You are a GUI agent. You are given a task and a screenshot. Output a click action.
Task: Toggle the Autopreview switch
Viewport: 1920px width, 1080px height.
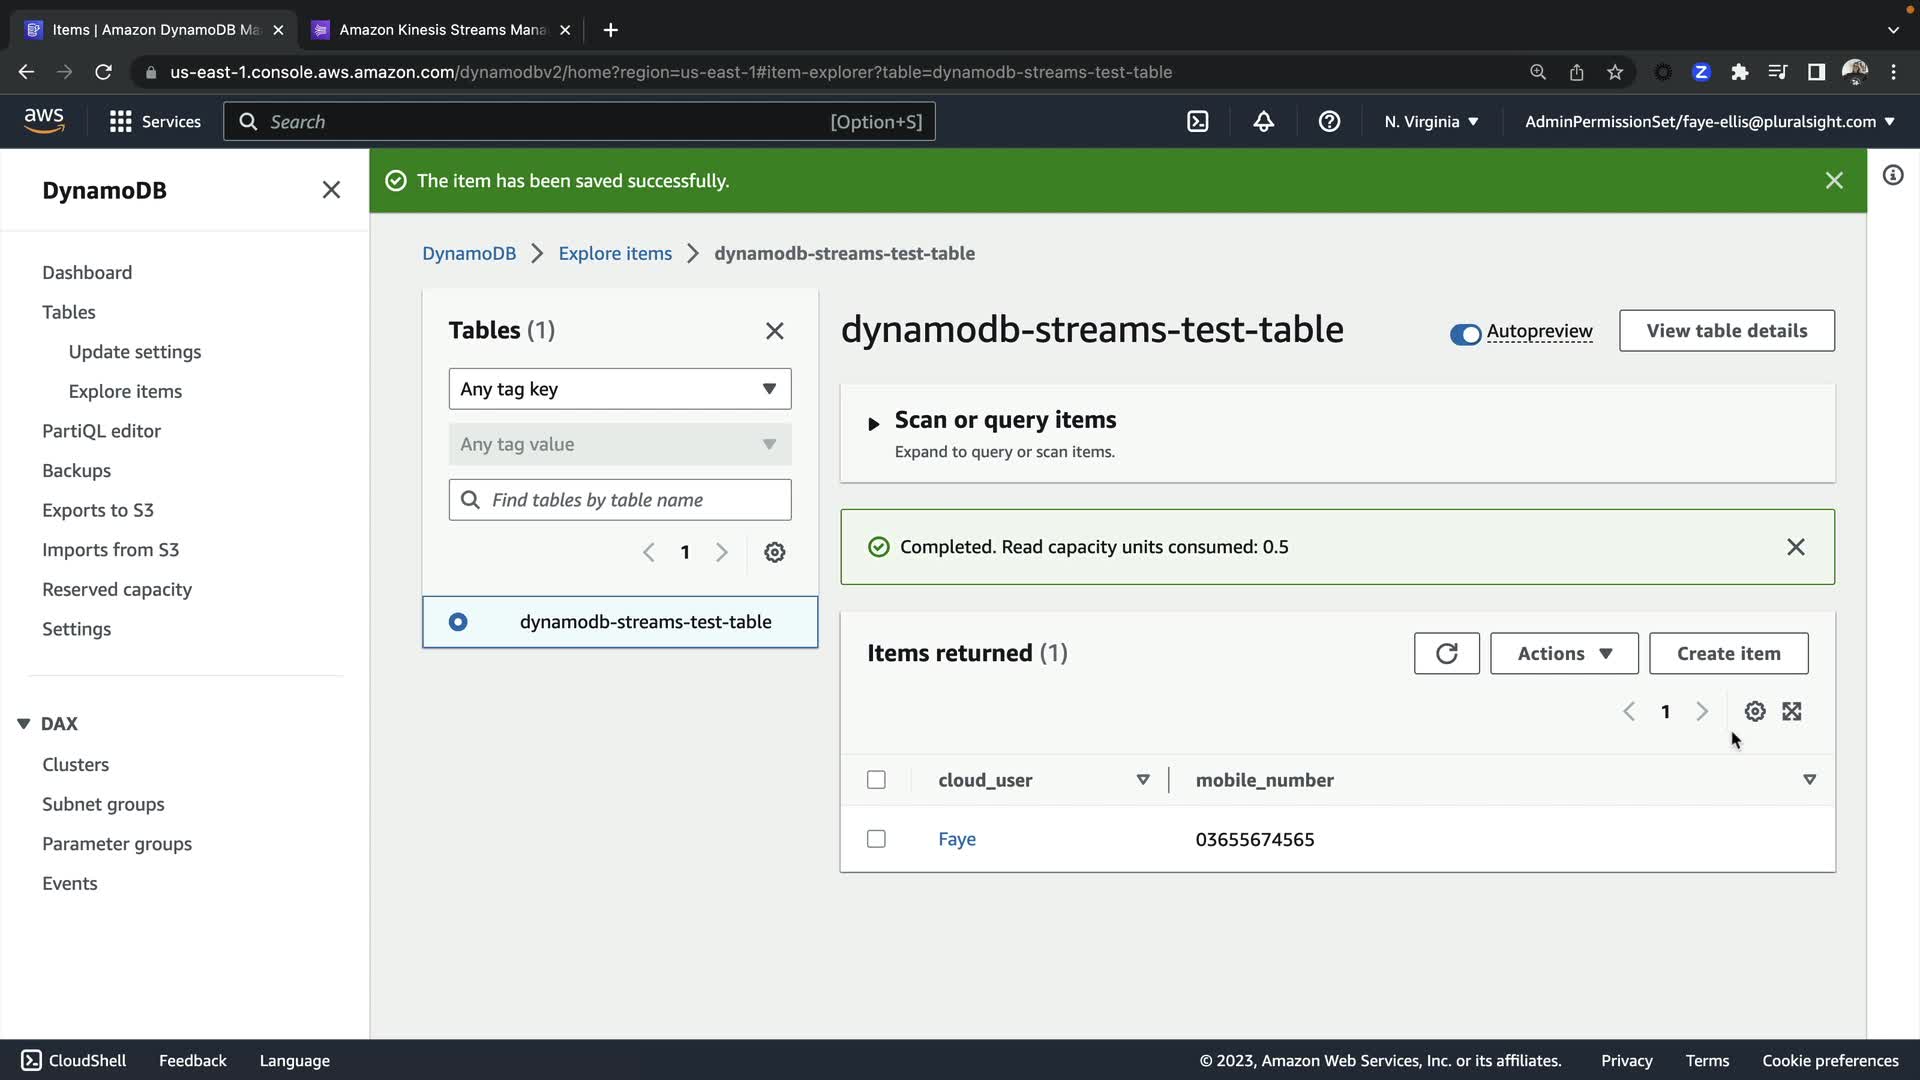pyautogui.click(x=1465, y=334)
